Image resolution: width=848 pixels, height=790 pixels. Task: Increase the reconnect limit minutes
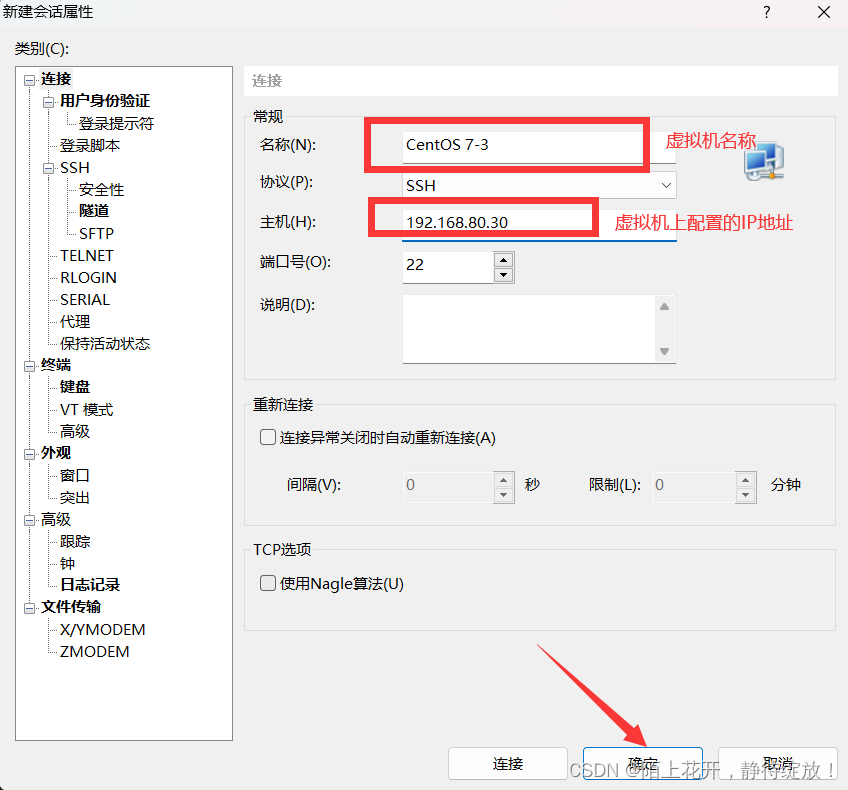[x=746, y=480]
